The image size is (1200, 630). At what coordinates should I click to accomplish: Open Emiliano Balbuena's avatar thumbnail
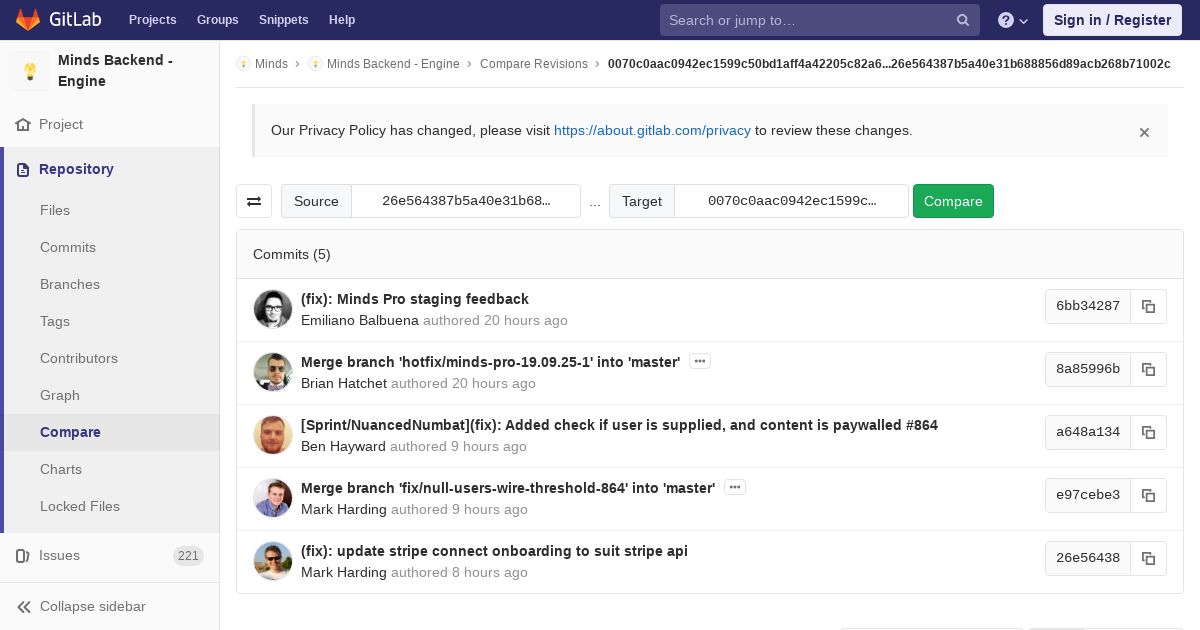(273, 309)
